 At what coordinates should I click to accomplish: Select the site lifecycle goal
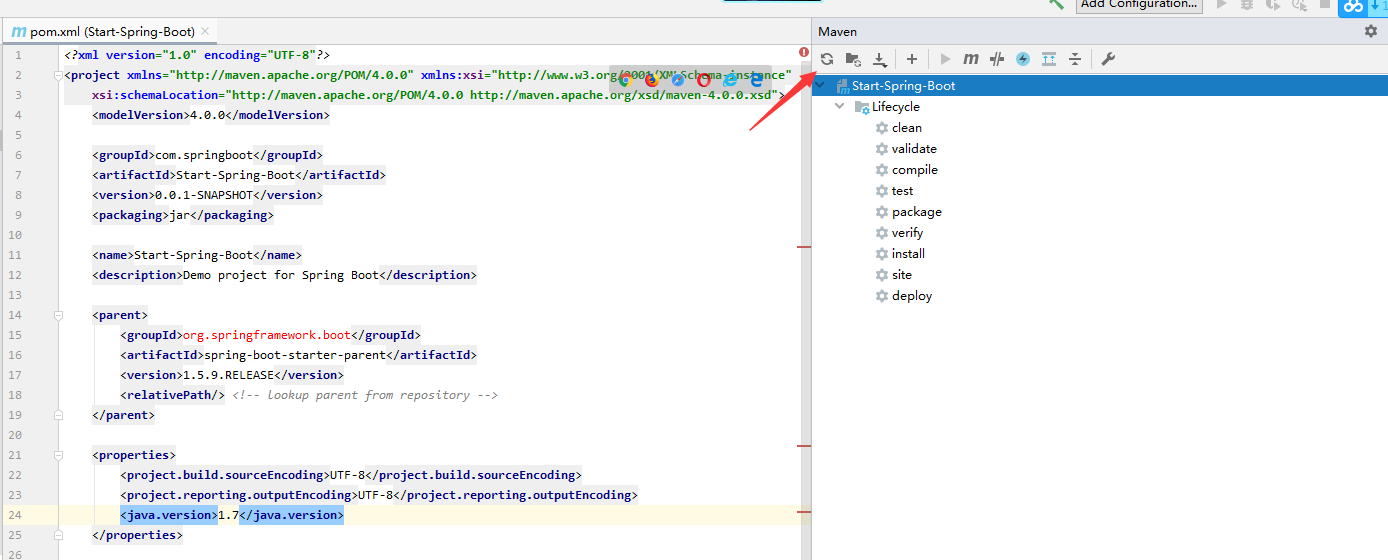point(902,275)
